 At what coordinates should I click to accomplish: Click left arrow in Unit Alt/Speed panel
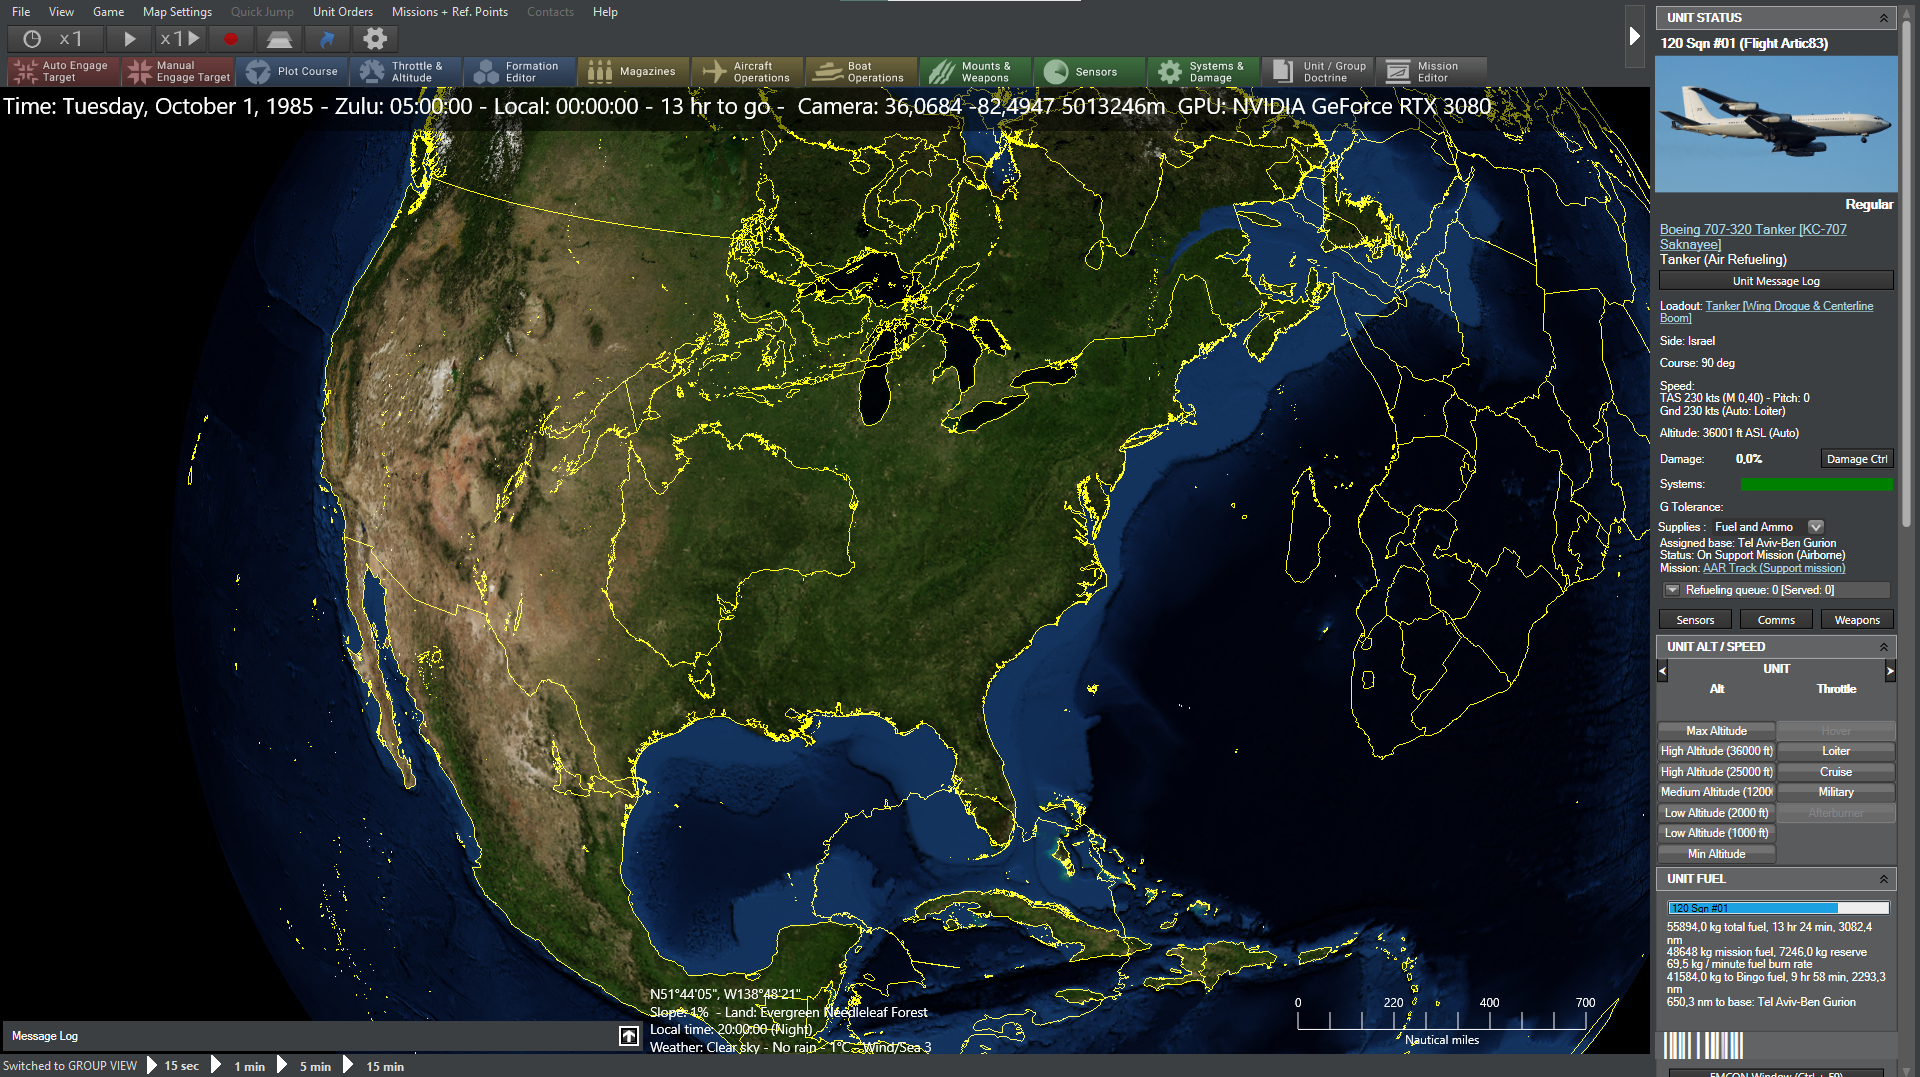coord(1663,671)
